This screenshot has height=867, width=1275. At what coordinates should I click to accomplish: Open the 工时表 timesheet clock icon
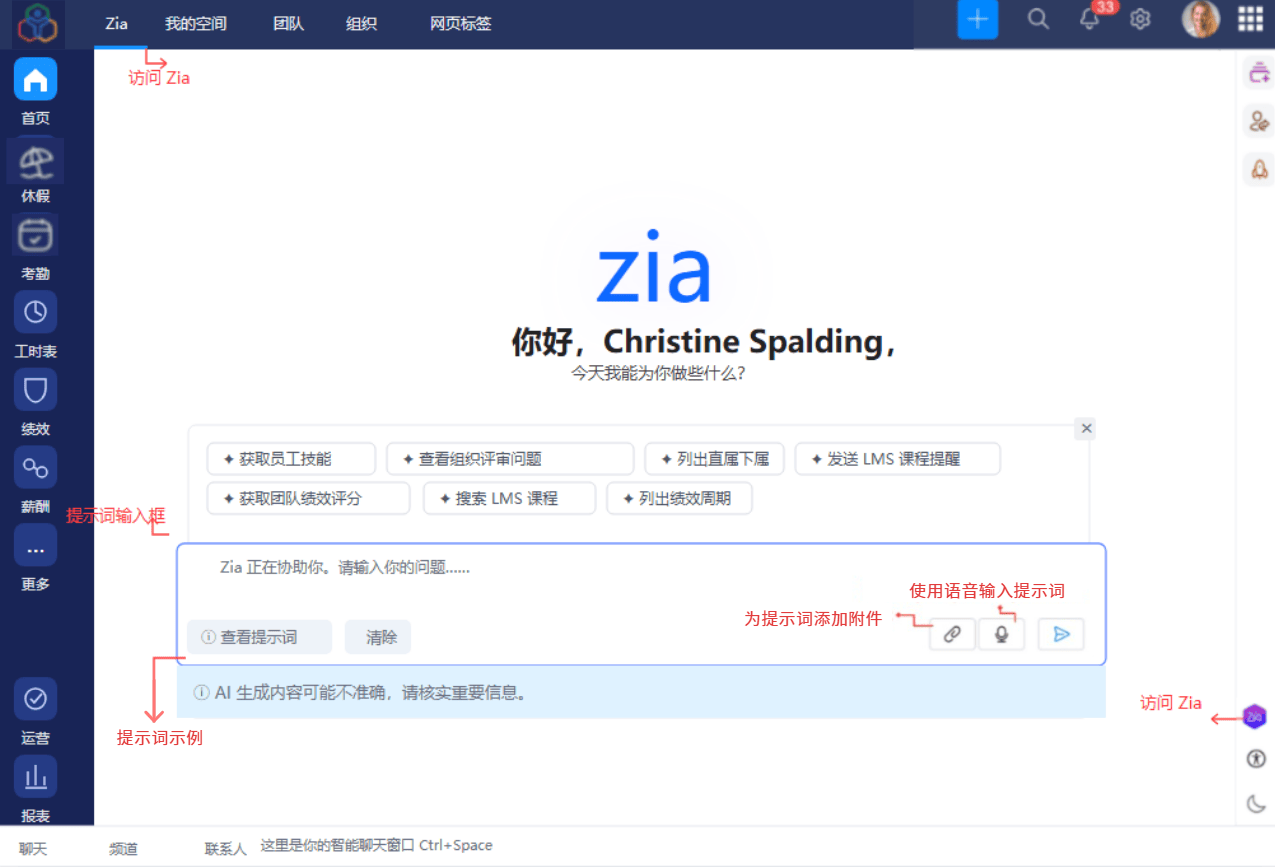(x=35, y=312)
